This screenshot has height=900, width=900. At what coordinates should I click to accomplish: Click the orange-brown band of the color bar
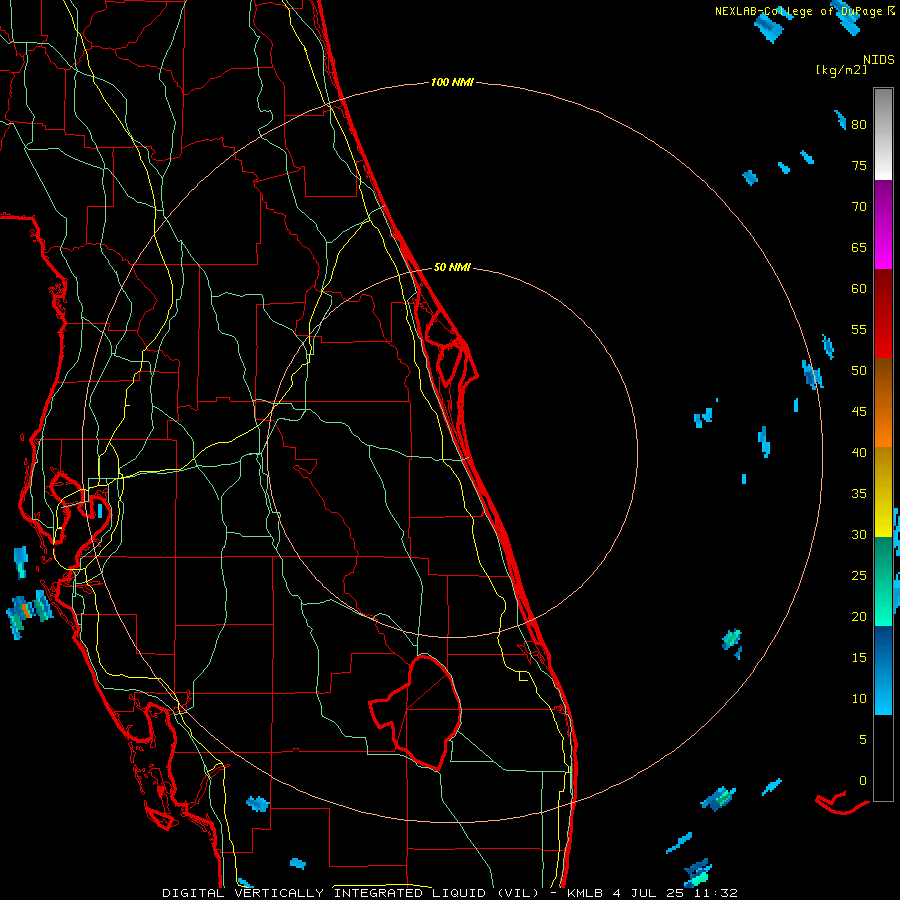tap(883, 403)
